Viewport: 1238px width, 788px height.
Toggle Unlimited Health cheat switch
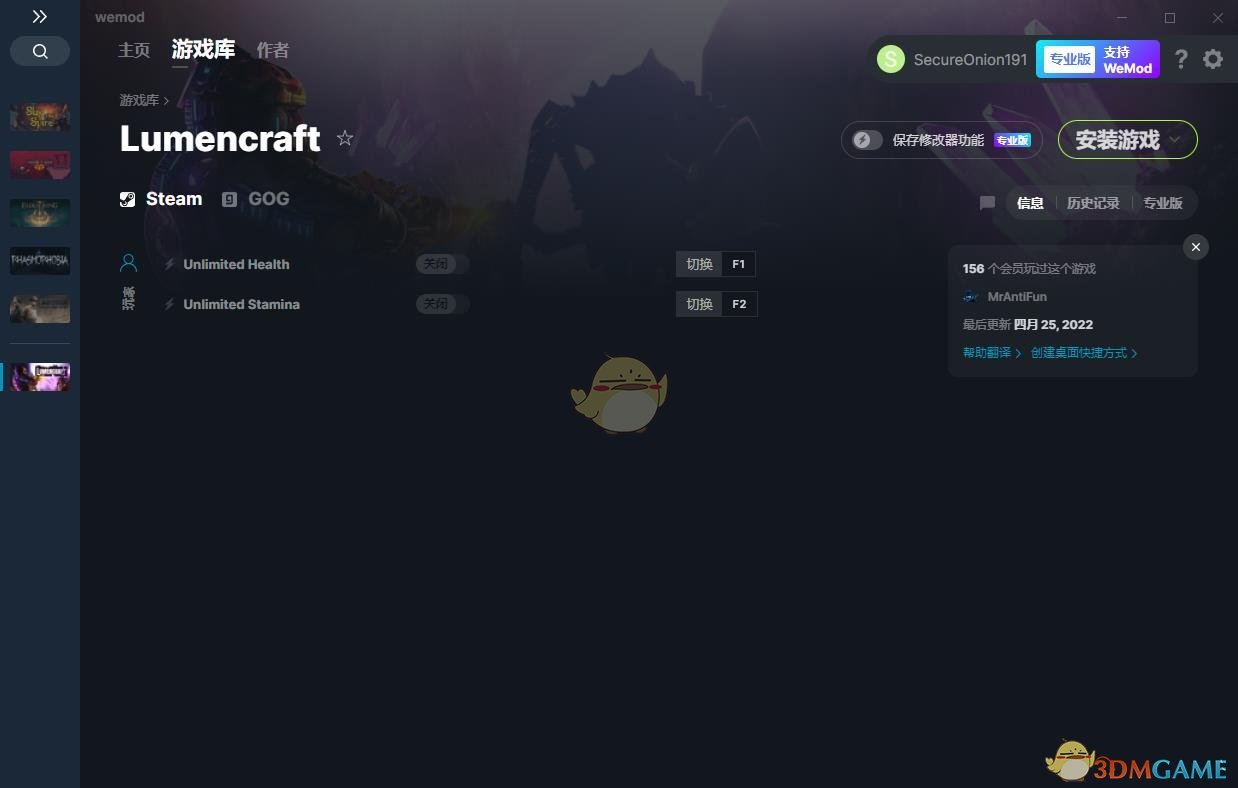pos(442,264)
